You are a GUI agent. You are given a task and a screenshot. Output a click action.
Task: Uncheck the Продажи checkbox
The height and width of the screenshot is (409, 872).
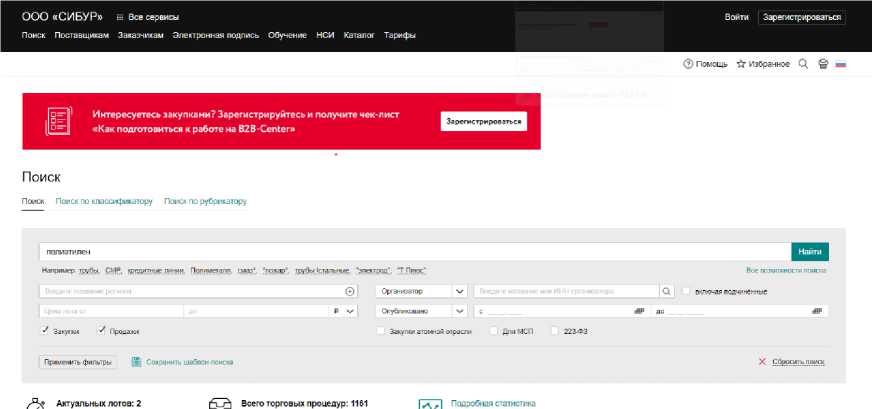pos(101,330)
